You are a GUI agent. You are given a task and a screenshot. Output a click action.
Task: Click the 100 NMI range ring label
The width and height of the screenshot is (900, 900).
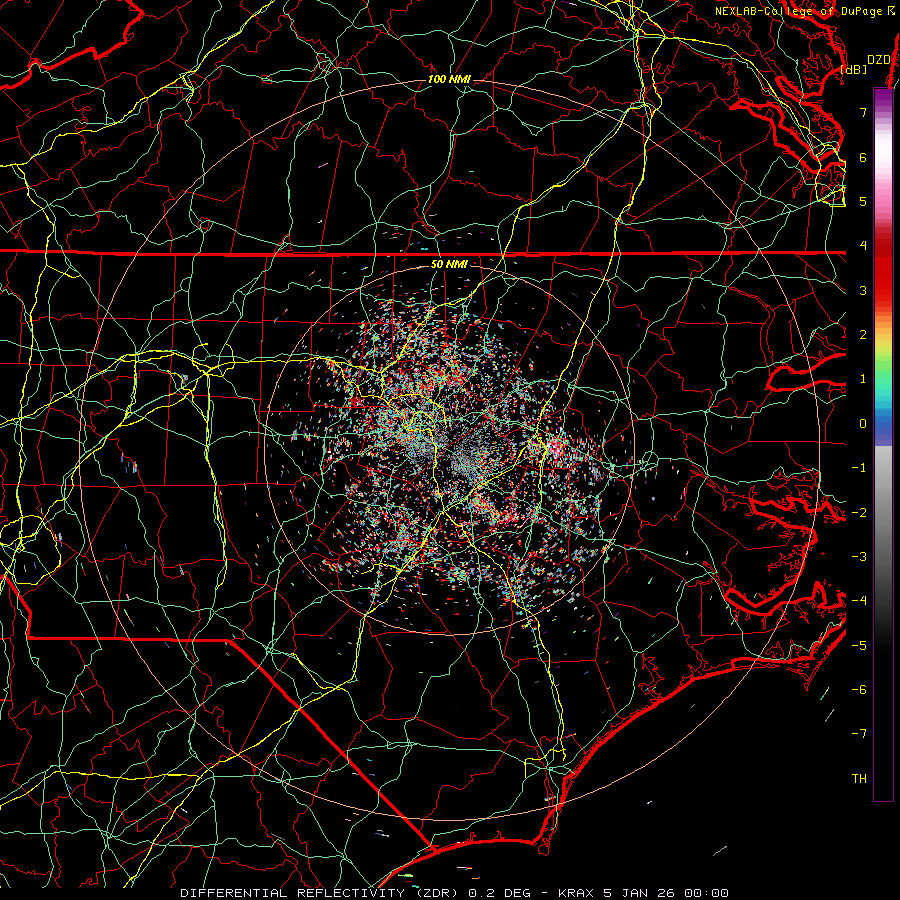tap(449, 79)
